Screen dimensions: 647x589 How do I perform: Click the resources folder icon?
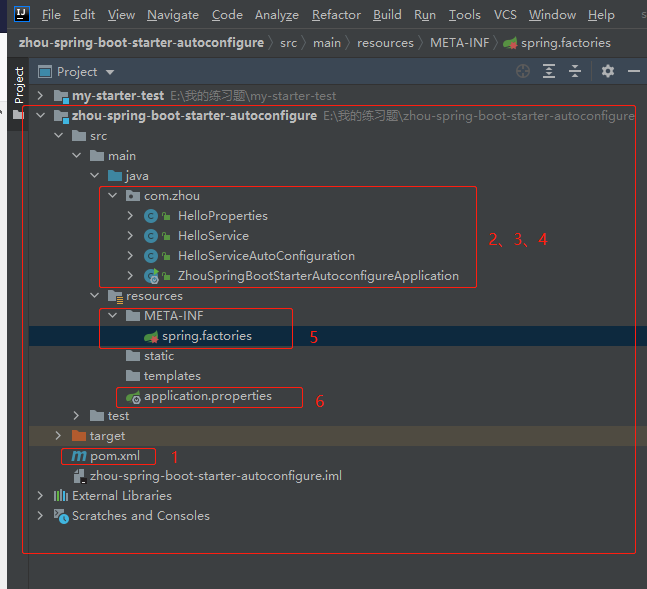tap(115, 296)
